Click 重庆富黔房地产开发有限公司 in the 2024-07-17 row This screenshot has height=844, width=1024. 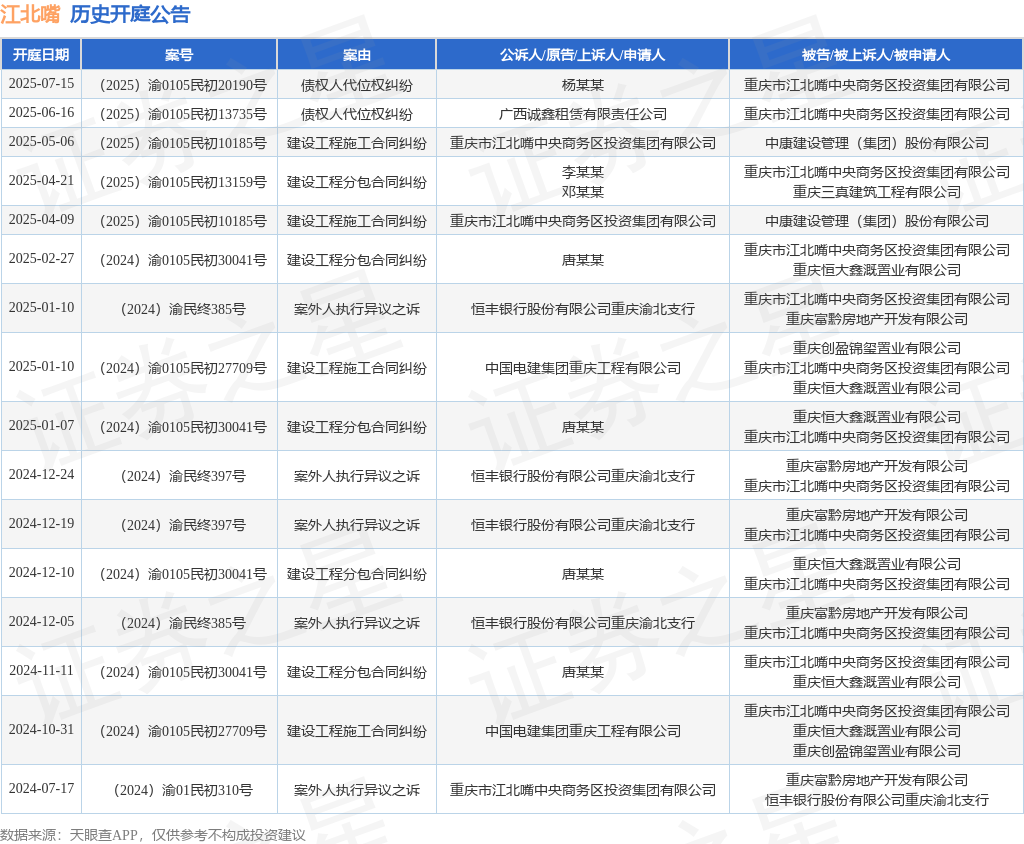pos(876,780)
